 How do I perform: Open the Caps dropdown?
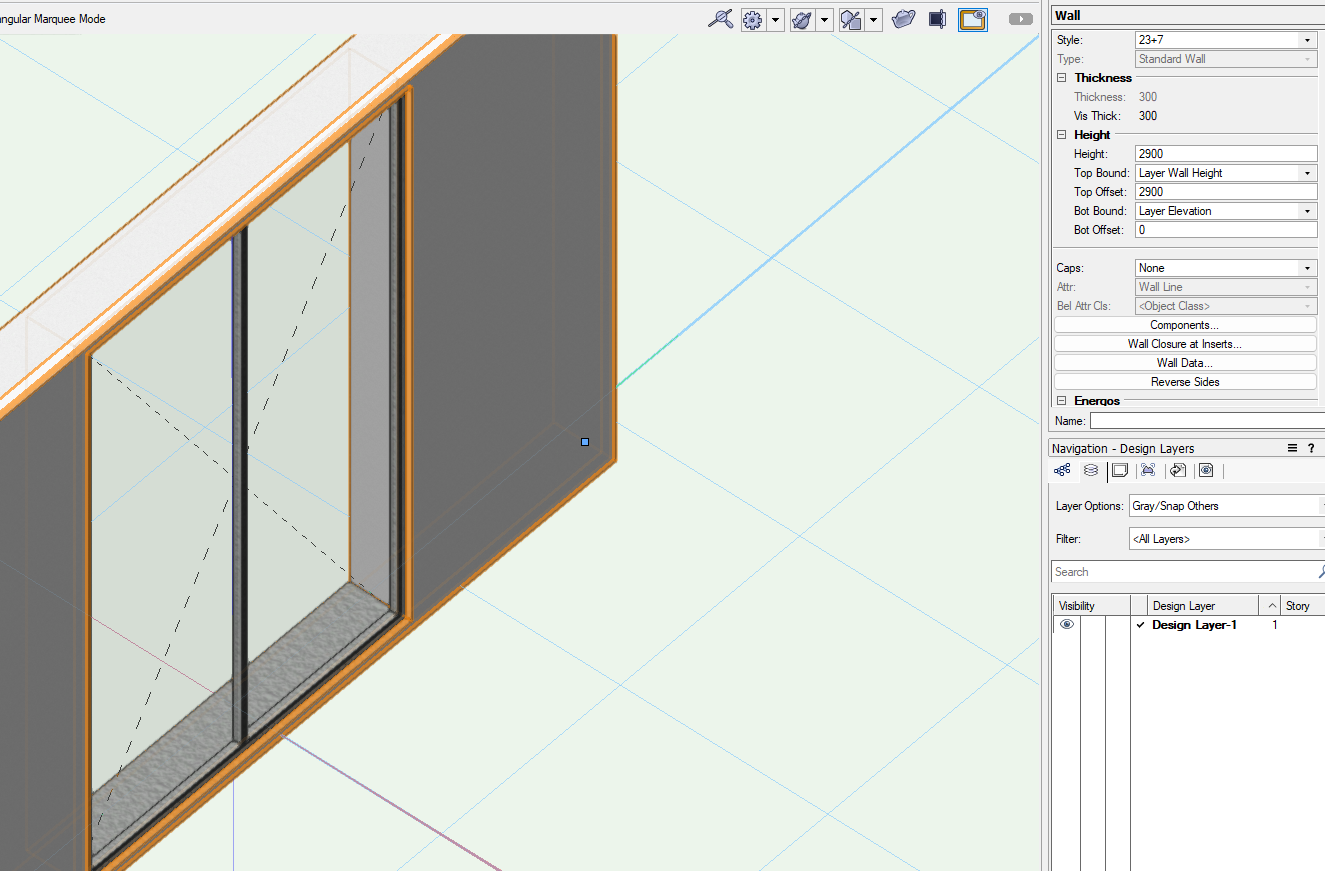pyautogui.click(x=1226, y=268)
